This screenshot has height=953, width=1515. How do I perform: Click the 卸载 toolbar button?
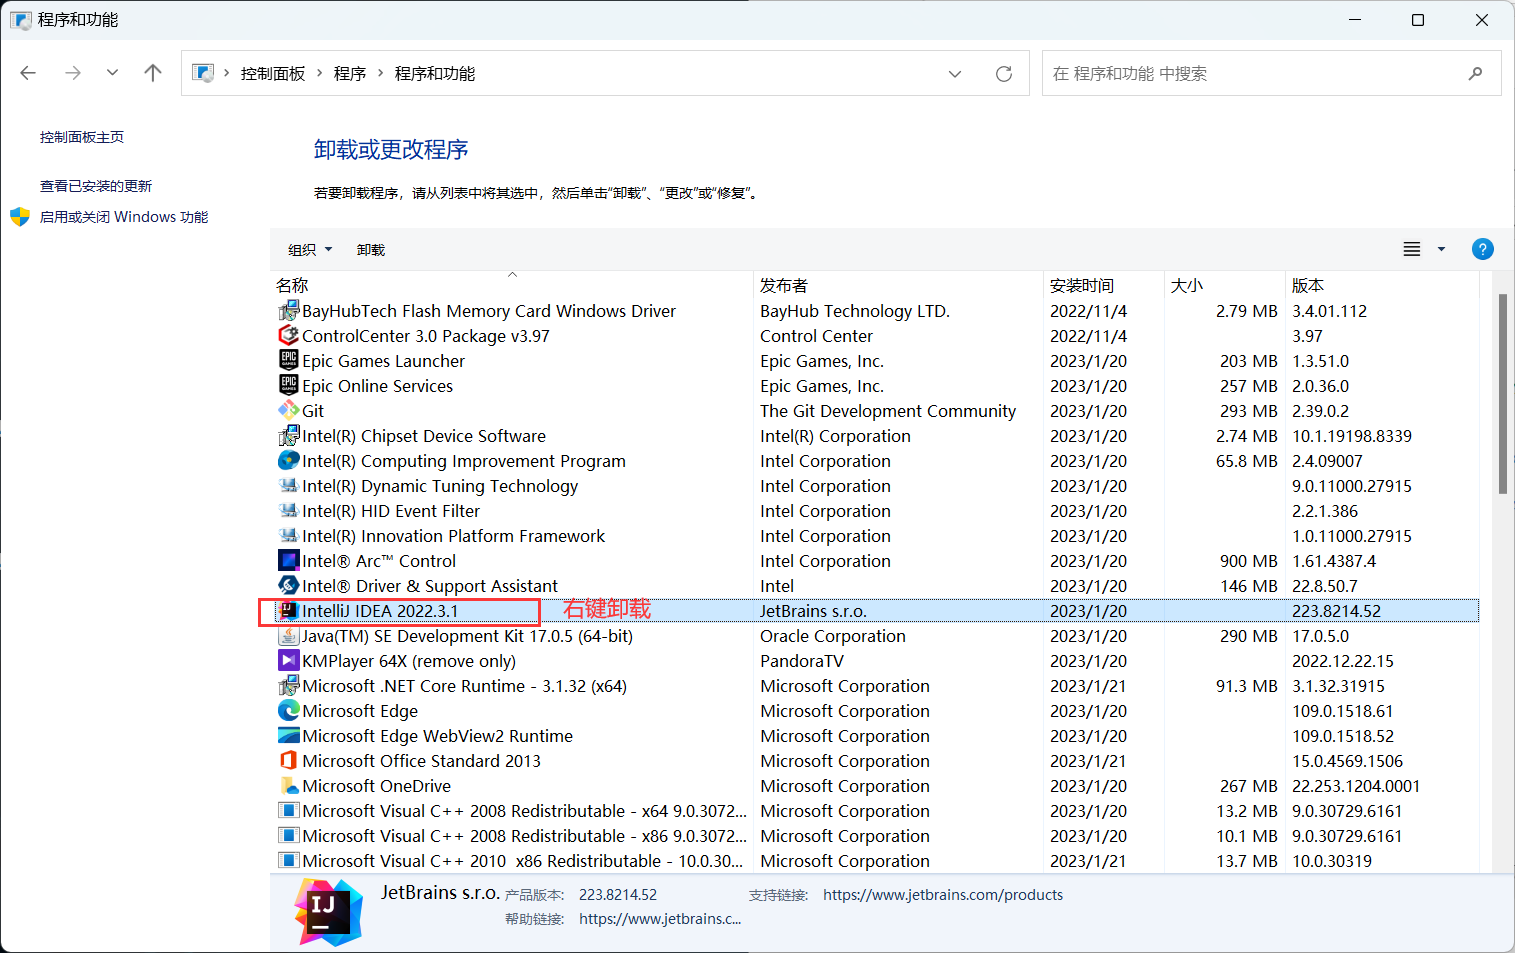point(371,250)
